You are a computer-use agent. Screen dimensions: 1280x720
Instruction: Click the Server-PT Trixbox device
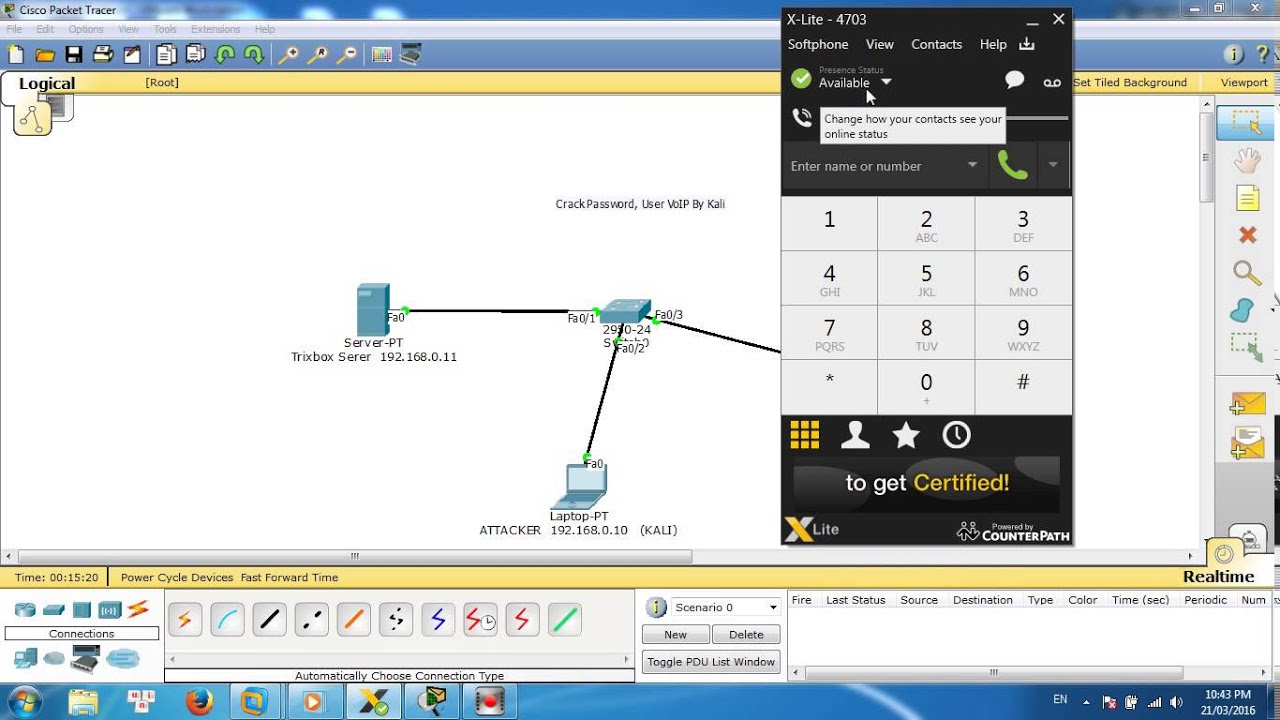tap(373, 310)
